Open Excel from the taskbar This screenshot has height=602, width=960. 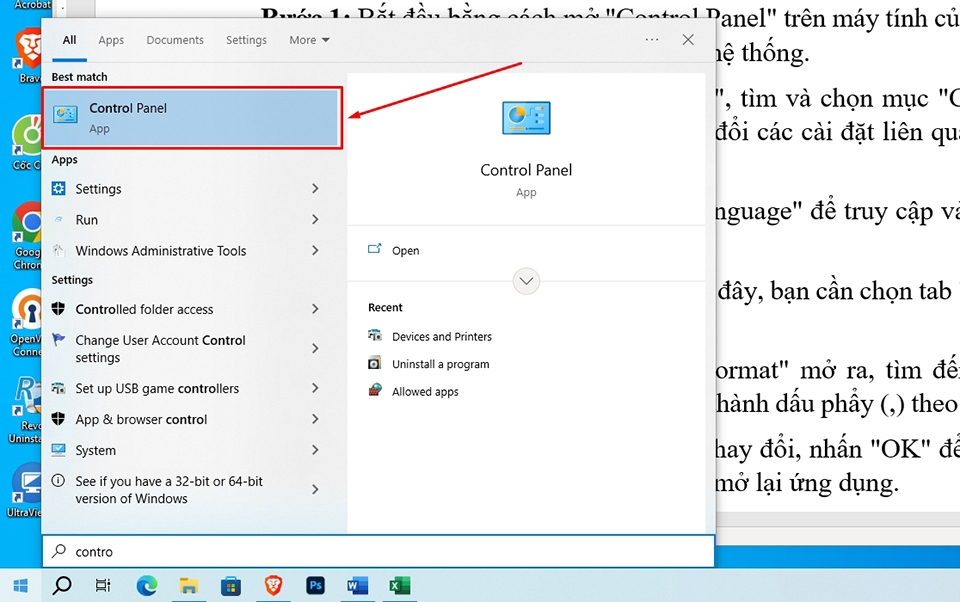[399, 586]
